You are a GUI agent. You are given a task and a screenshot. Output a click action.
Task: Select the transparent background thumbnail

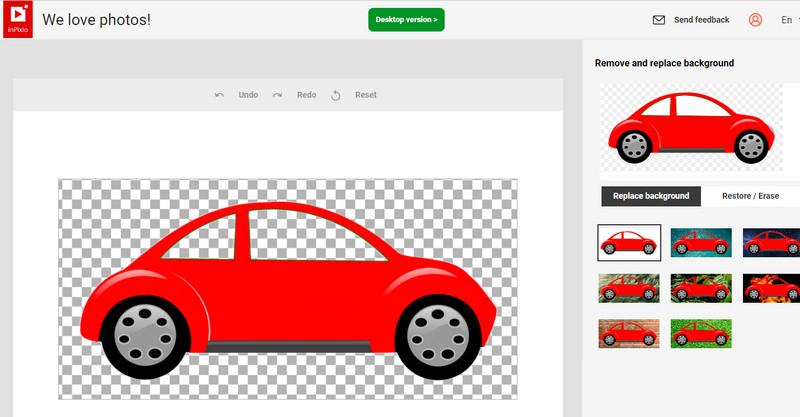629,241
